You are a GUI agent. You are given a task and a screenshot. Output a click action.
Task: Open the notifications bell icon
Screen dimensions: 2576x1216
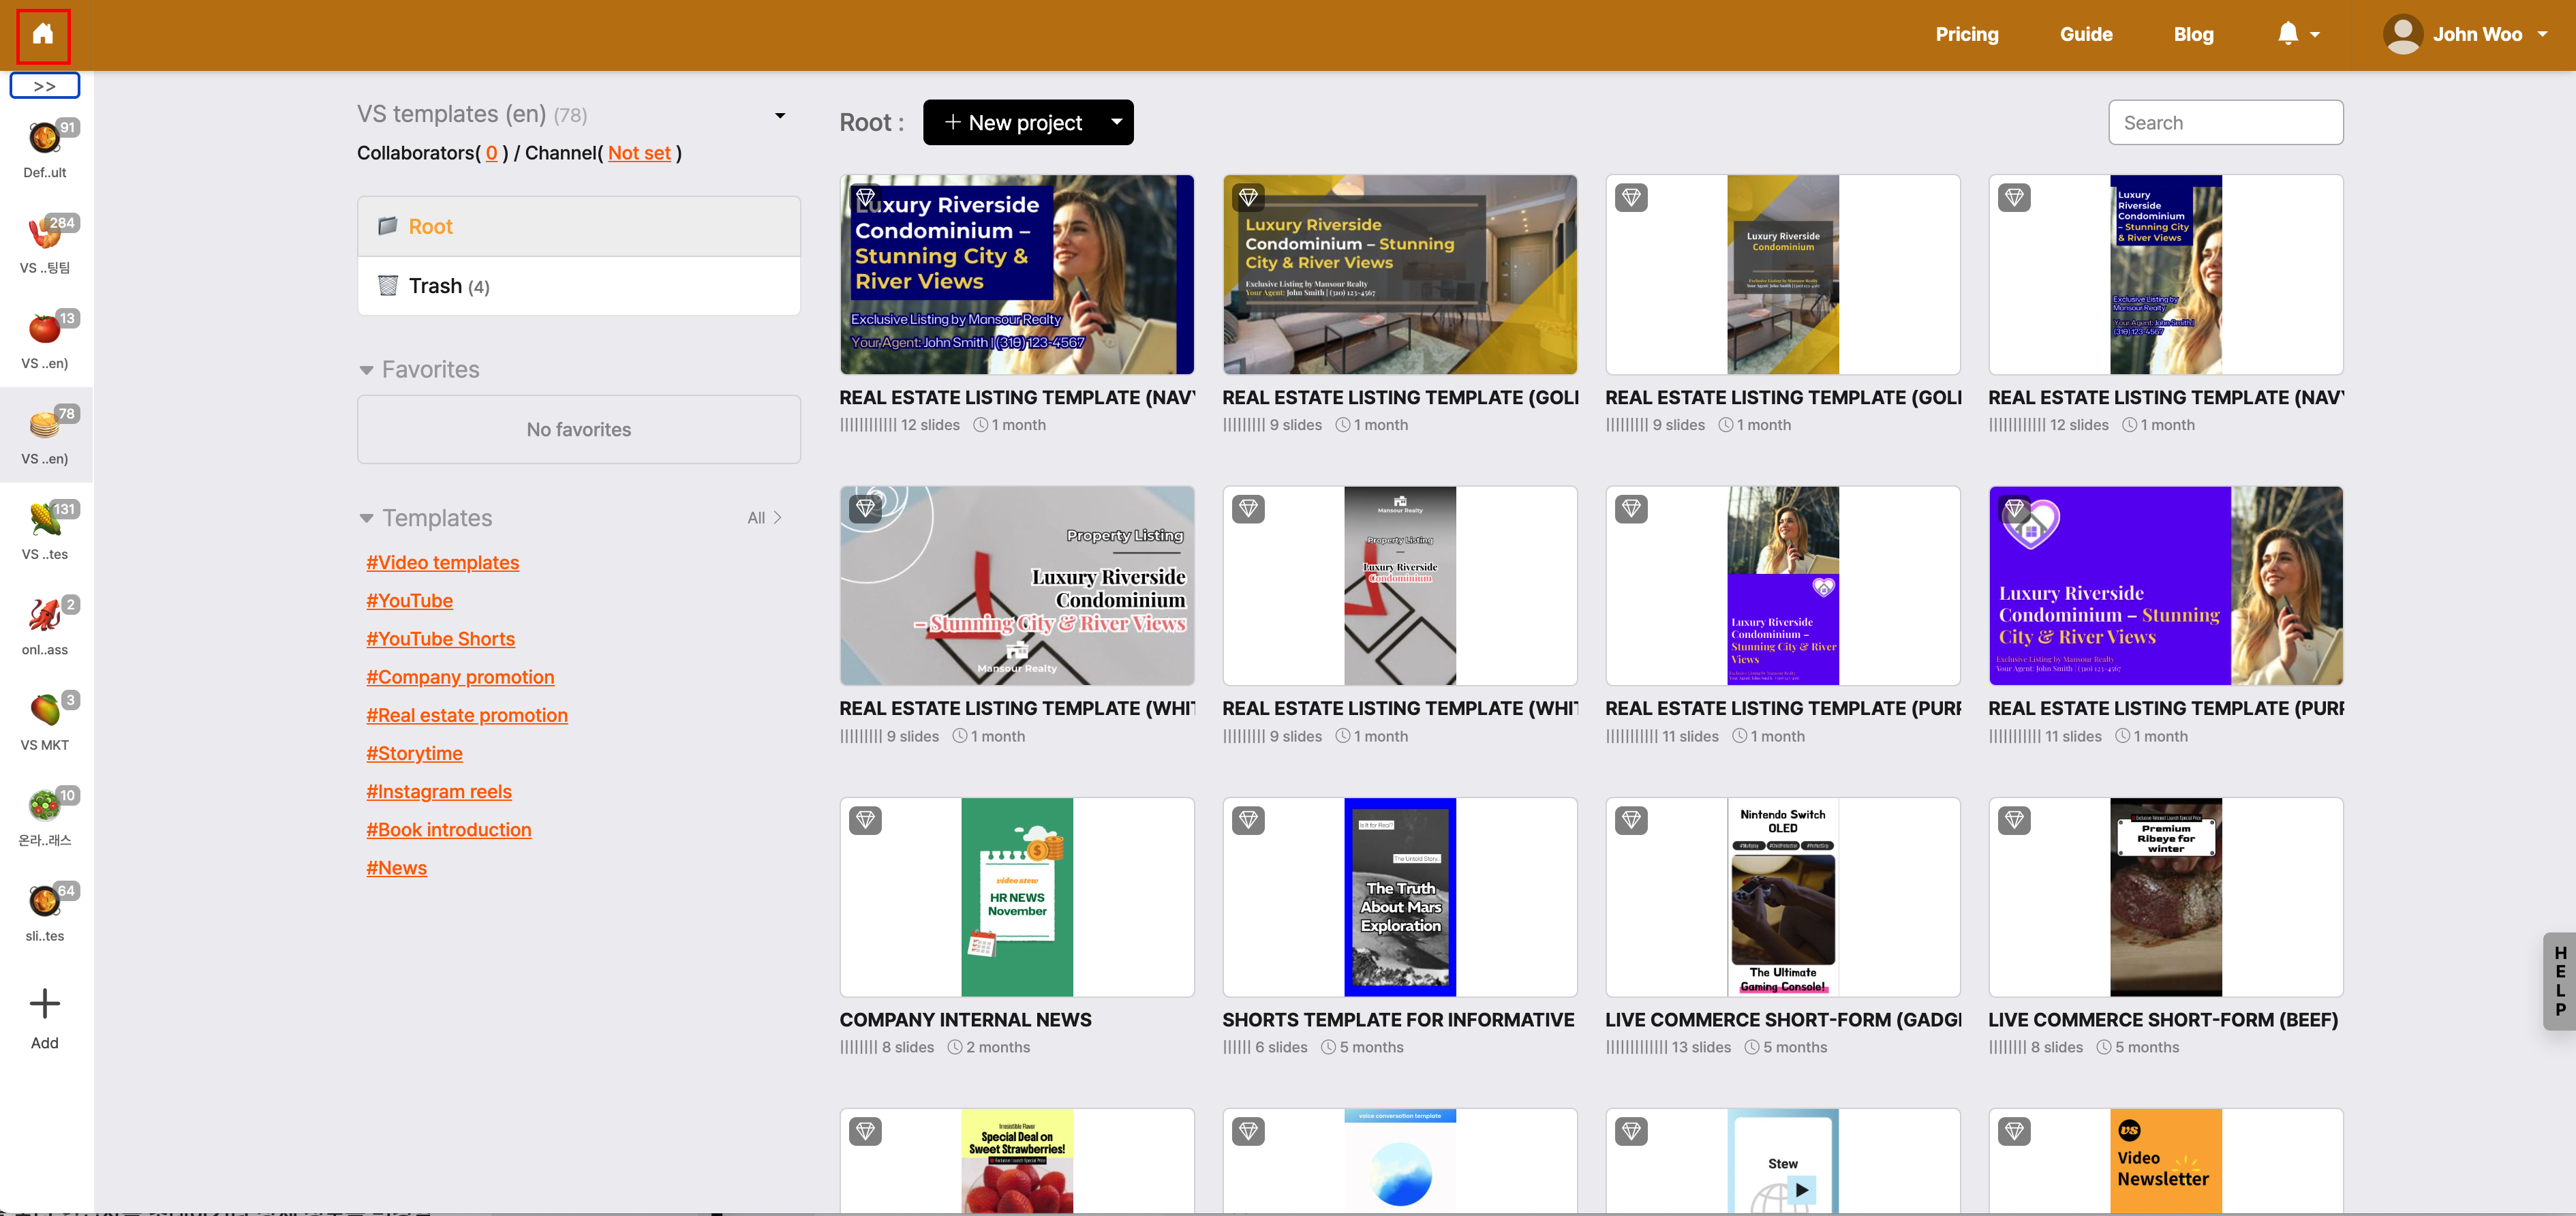point(2288,34)
